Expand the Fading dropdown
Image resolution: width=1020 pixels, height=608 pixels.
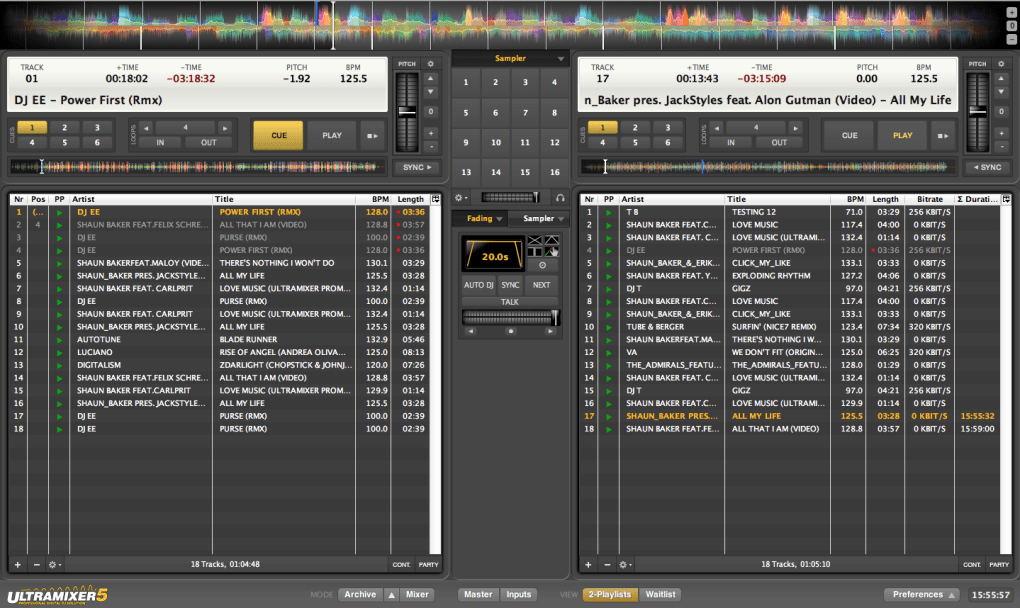(x=485, y=218)
